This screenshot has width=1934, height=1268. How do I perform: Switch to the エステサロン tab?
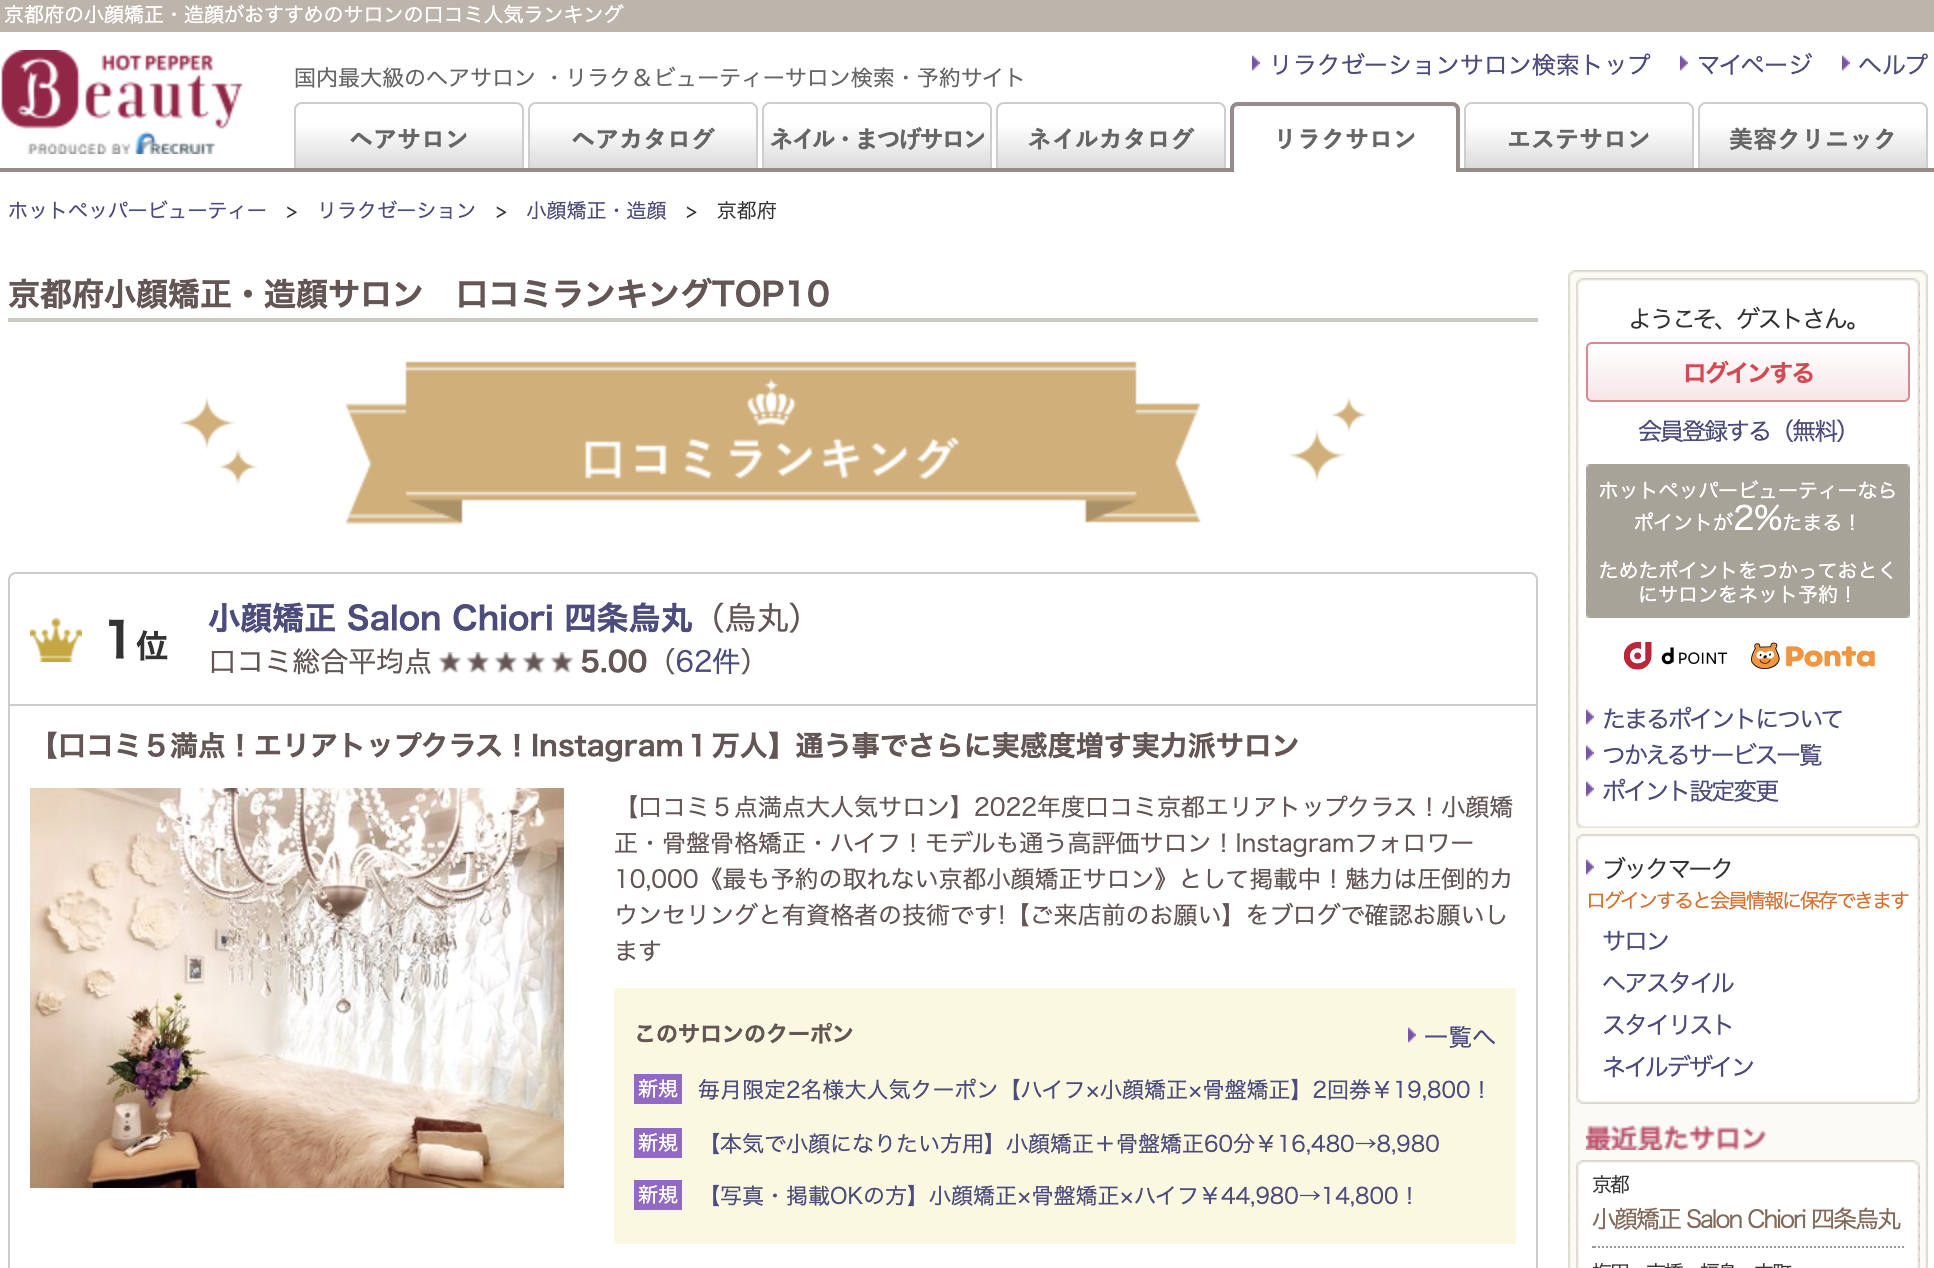point(1577,138)
